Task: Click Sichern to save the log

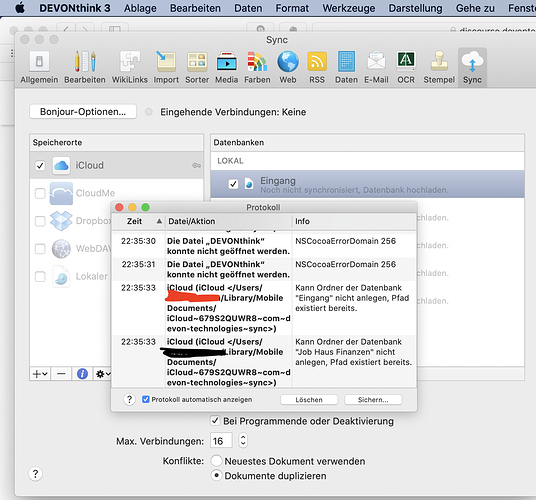Action: pos(373,400)
